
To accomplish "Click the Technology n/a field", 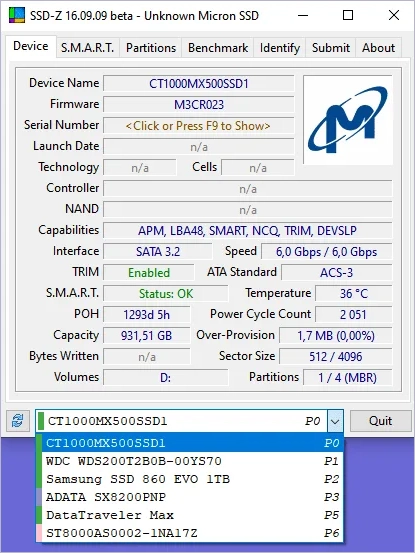I will [140, 168].
